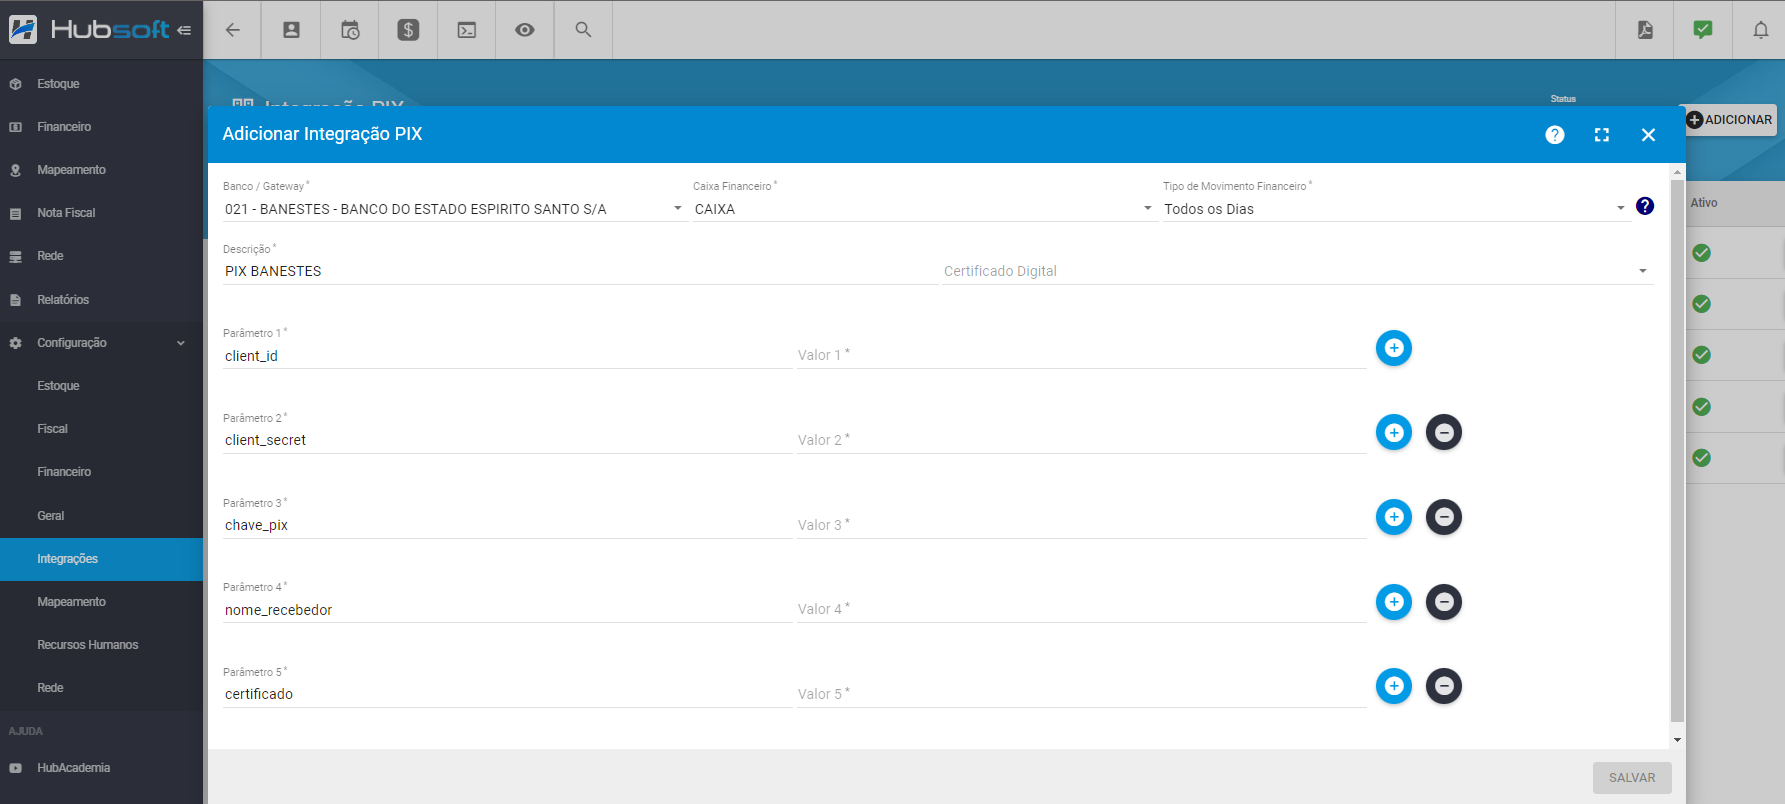Open the Nota Fiscal sidebar menu
1785x804 pixels.
coord(101,213)
